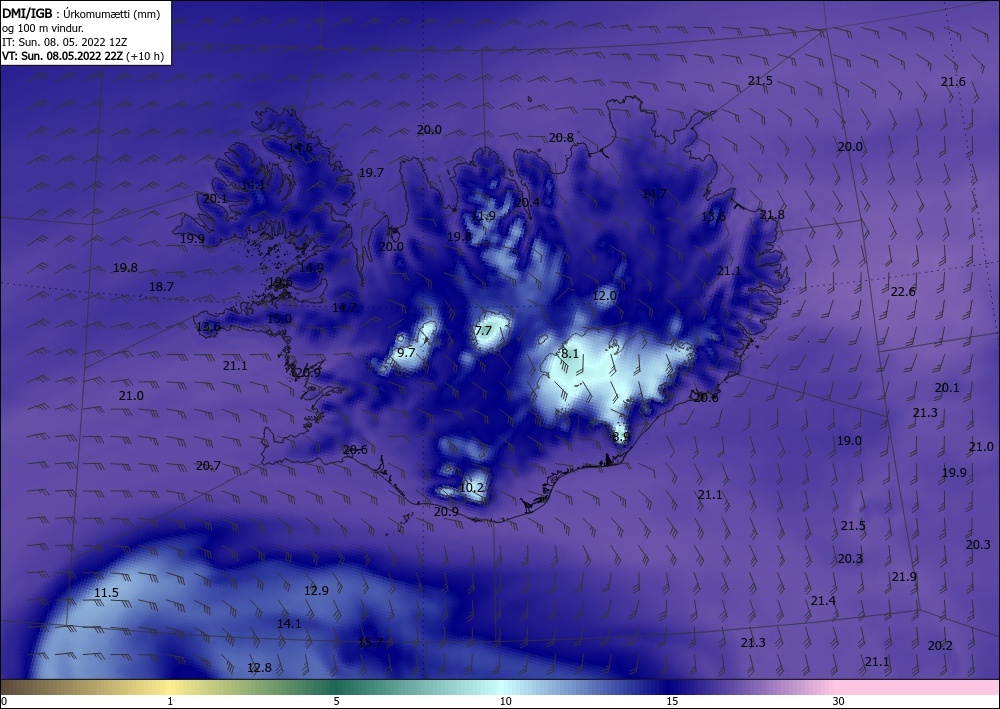This screenshot has height=709, width=1000.
Task: Click the 15.0 value on the map
Action: (279, 318)
